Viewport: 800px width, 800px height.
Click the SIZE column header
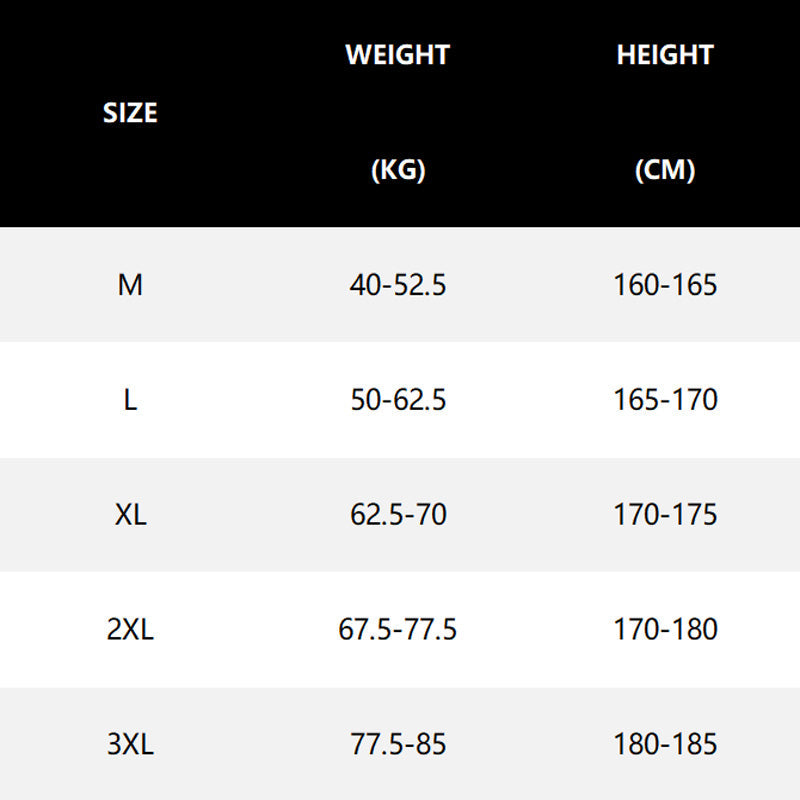pos(130,113)
